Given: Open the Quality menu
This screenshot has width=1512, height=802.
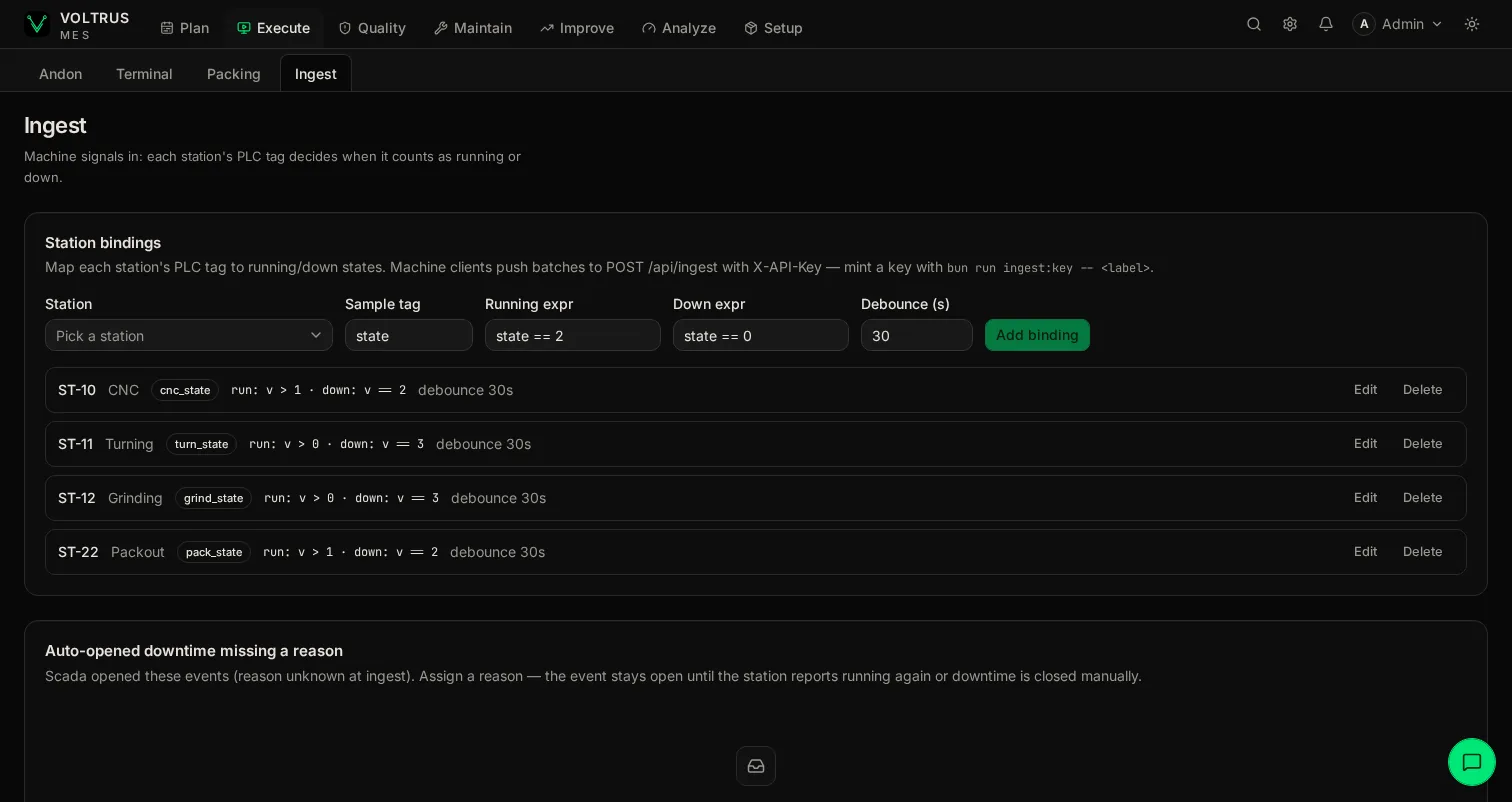Looking at the screenshot, I should [x=372, y=28].
